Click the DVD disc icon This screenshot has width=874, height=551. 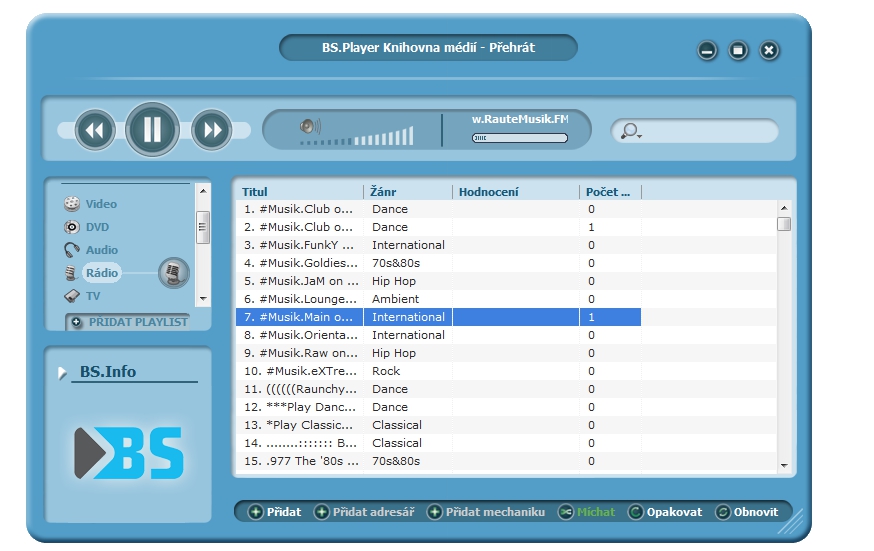(71, 227)
